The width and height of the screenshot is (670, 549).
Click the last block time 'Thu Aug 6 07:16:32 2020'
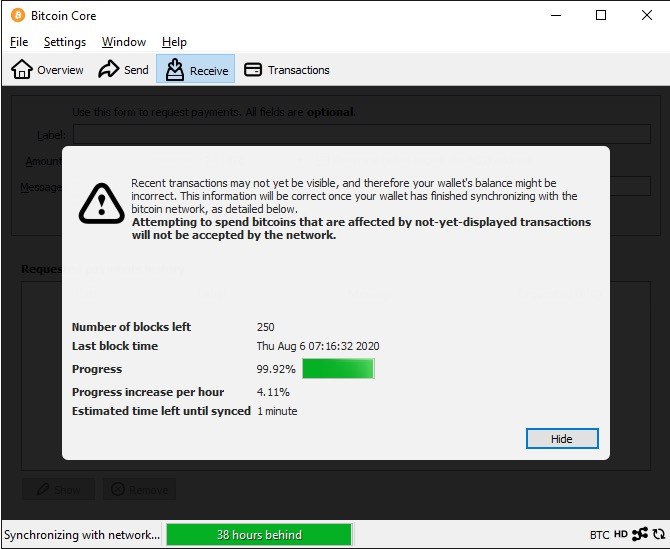(318, 346)
